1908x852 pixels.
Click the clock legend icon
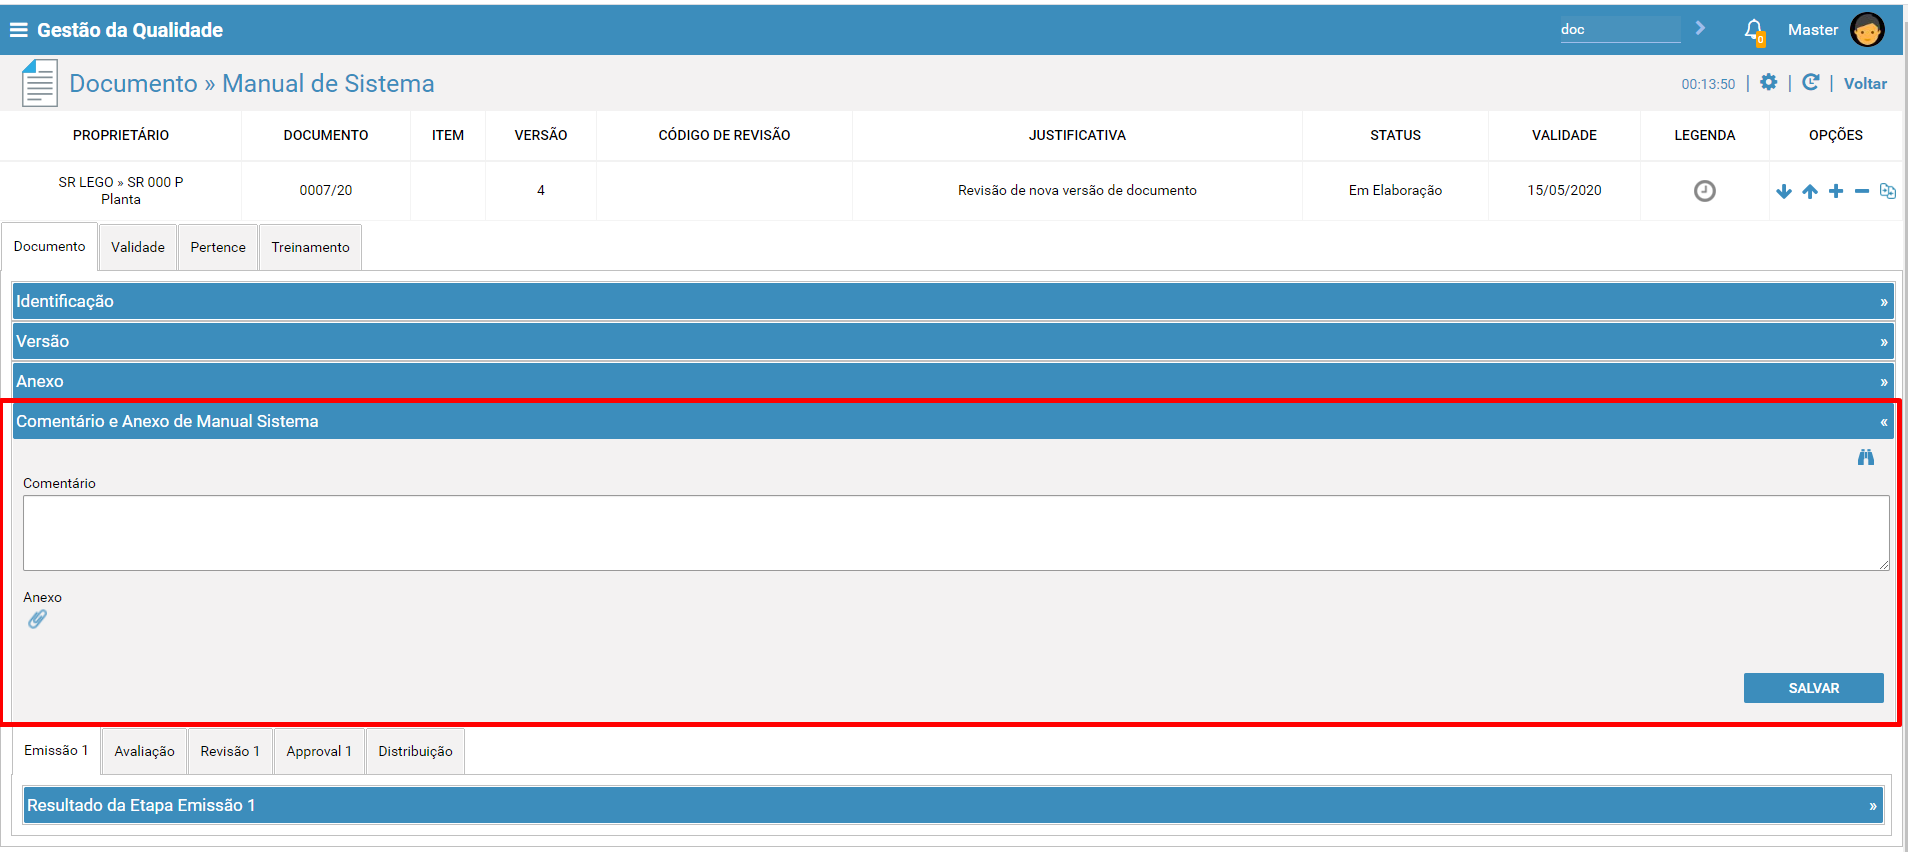pyautogui.click(x=1705, y=191)
